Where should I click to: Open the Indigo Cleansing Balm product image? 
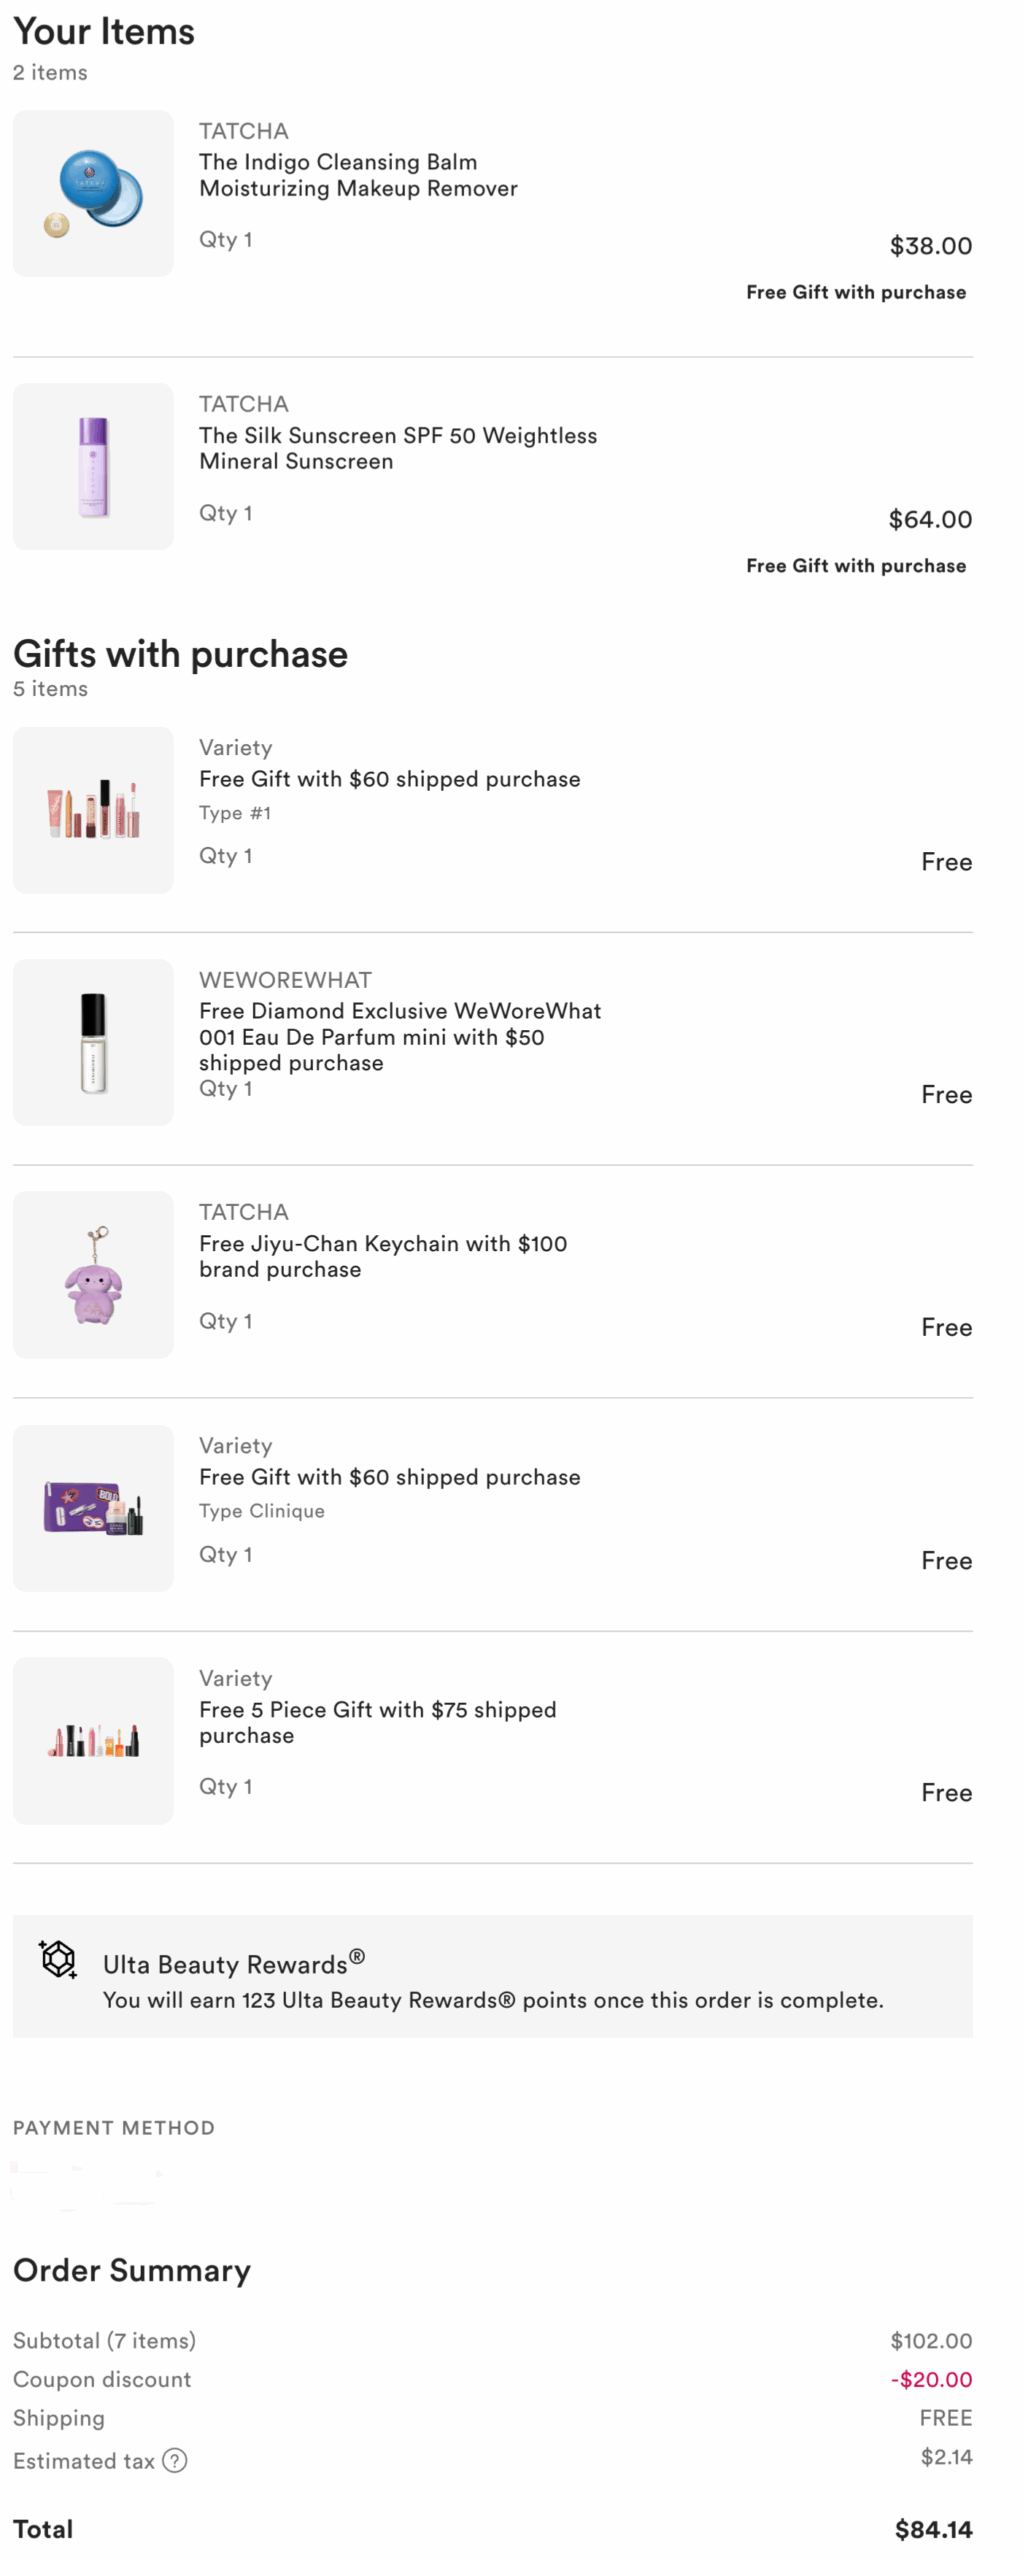93,193
